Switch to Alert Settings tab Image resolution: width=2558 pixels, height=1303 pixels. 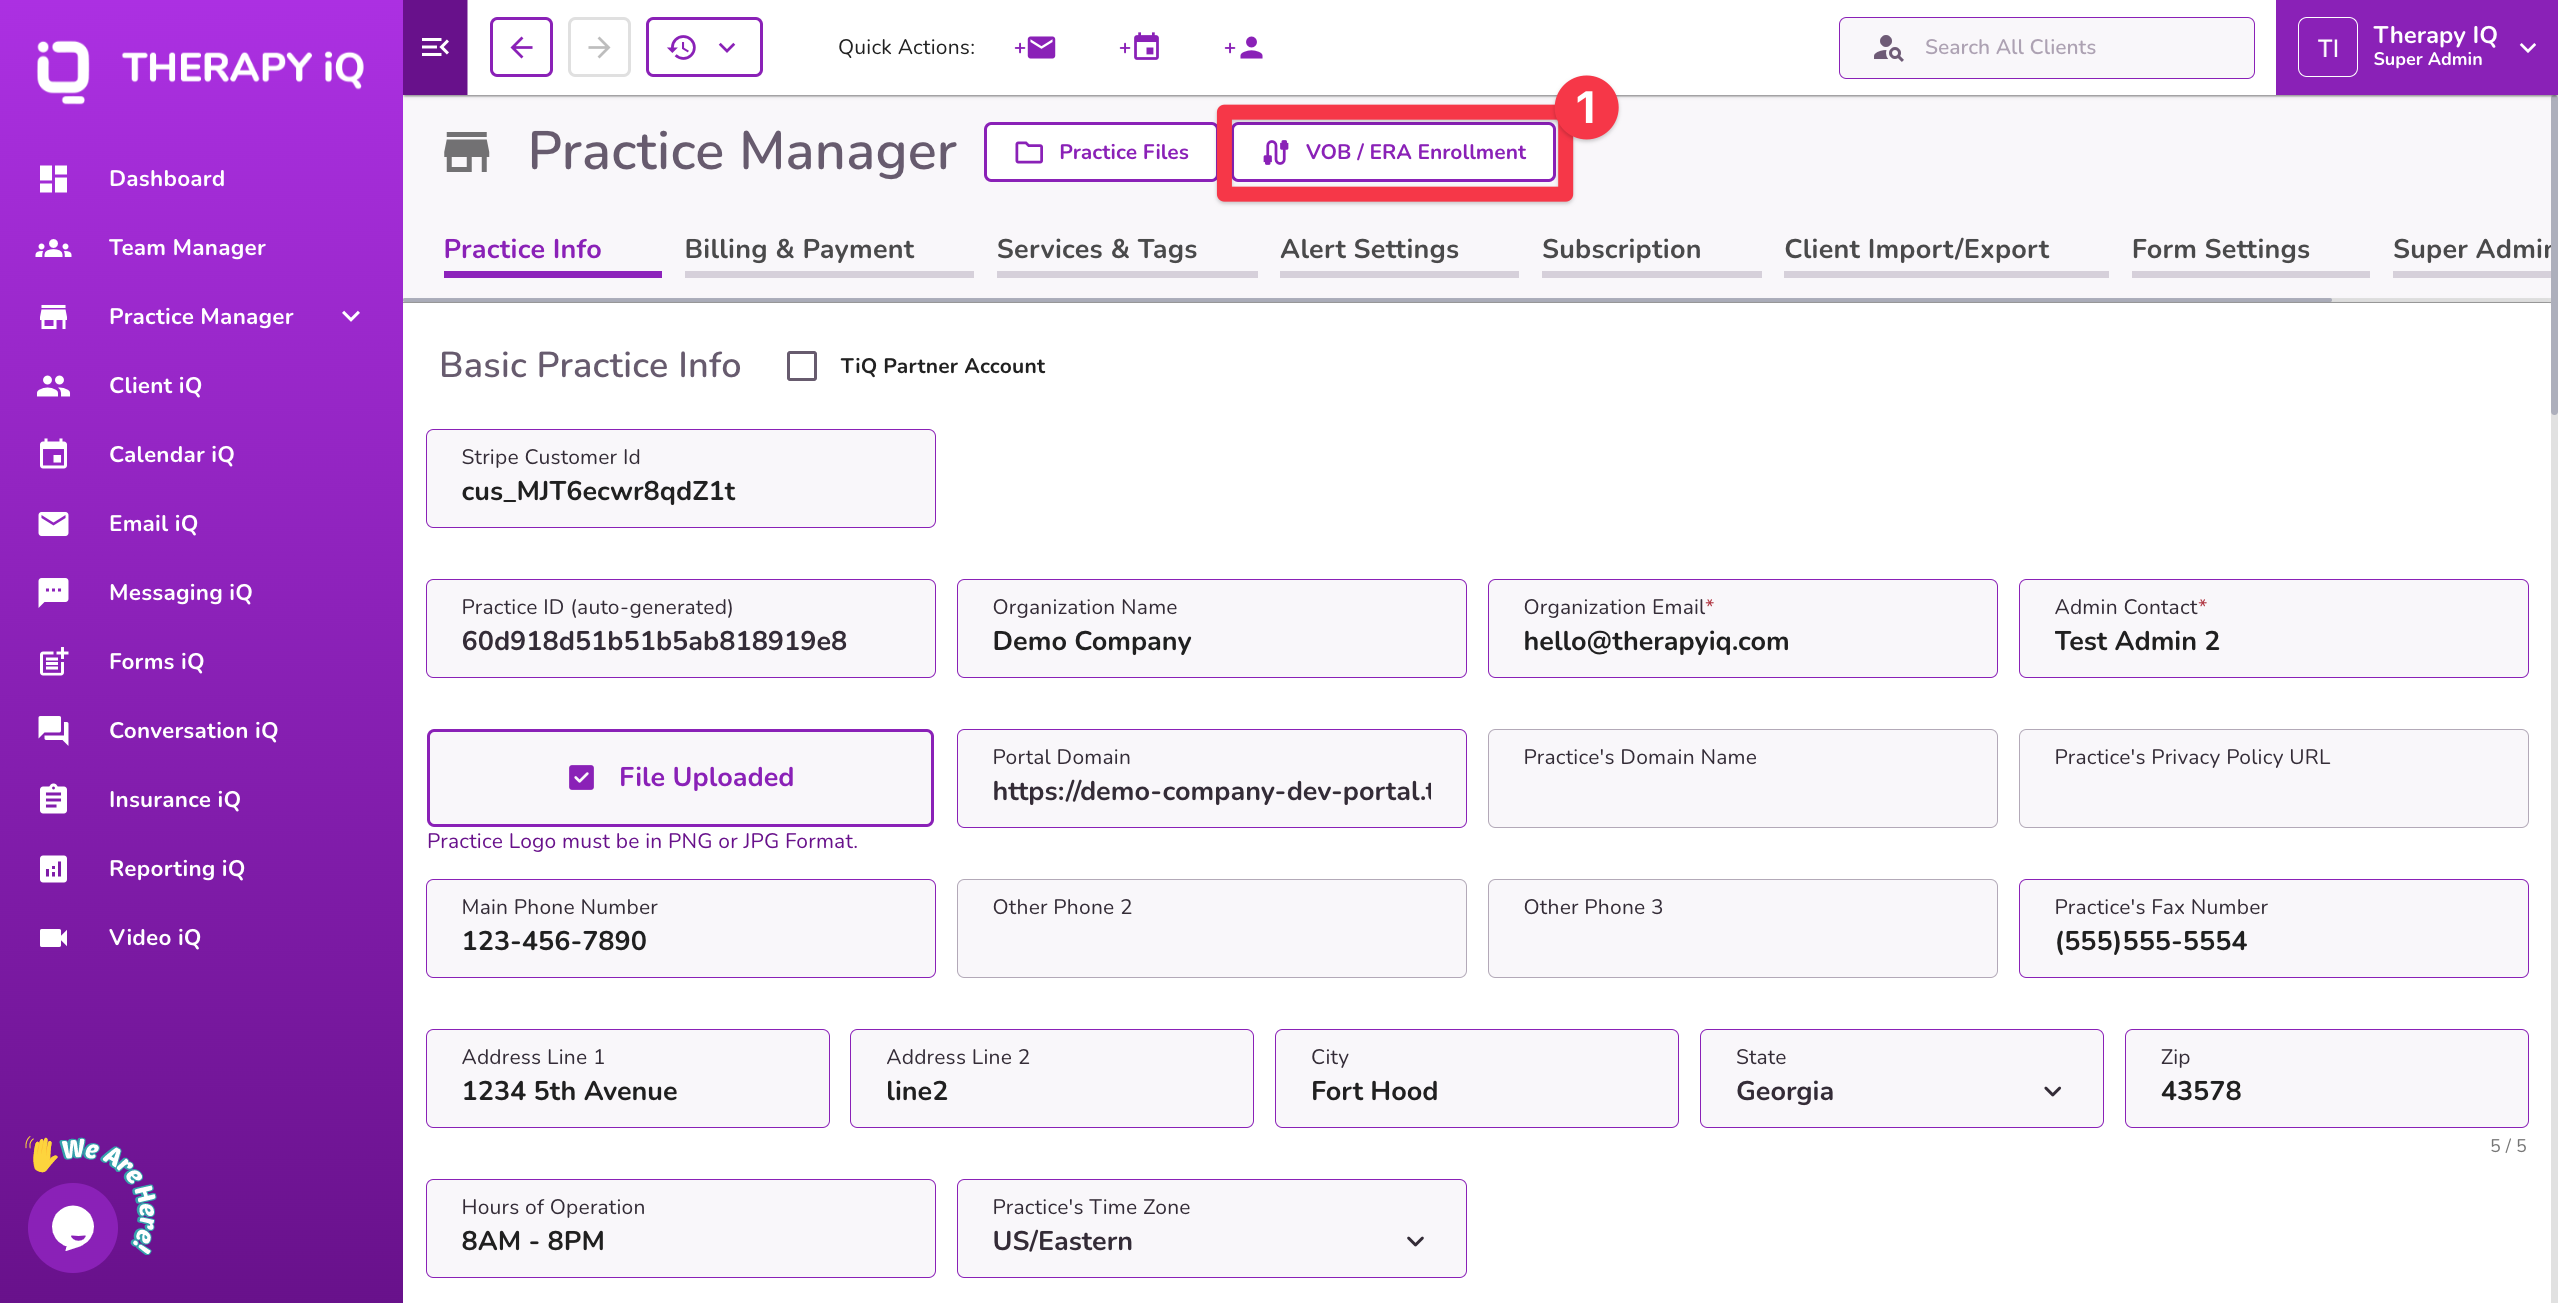1369,249
